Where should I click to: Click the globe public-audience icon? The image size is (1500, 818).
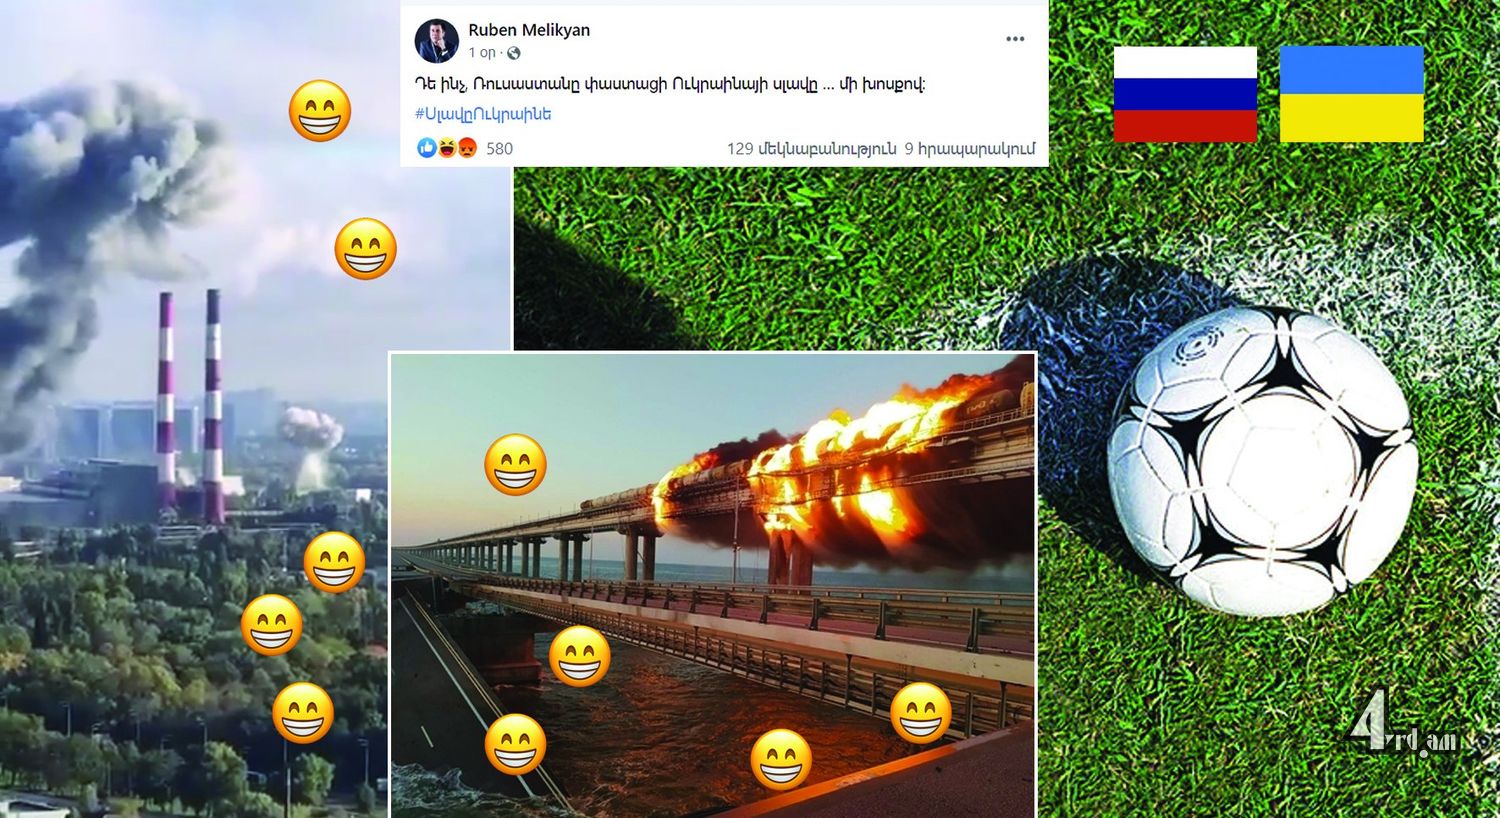pos(514,53)
